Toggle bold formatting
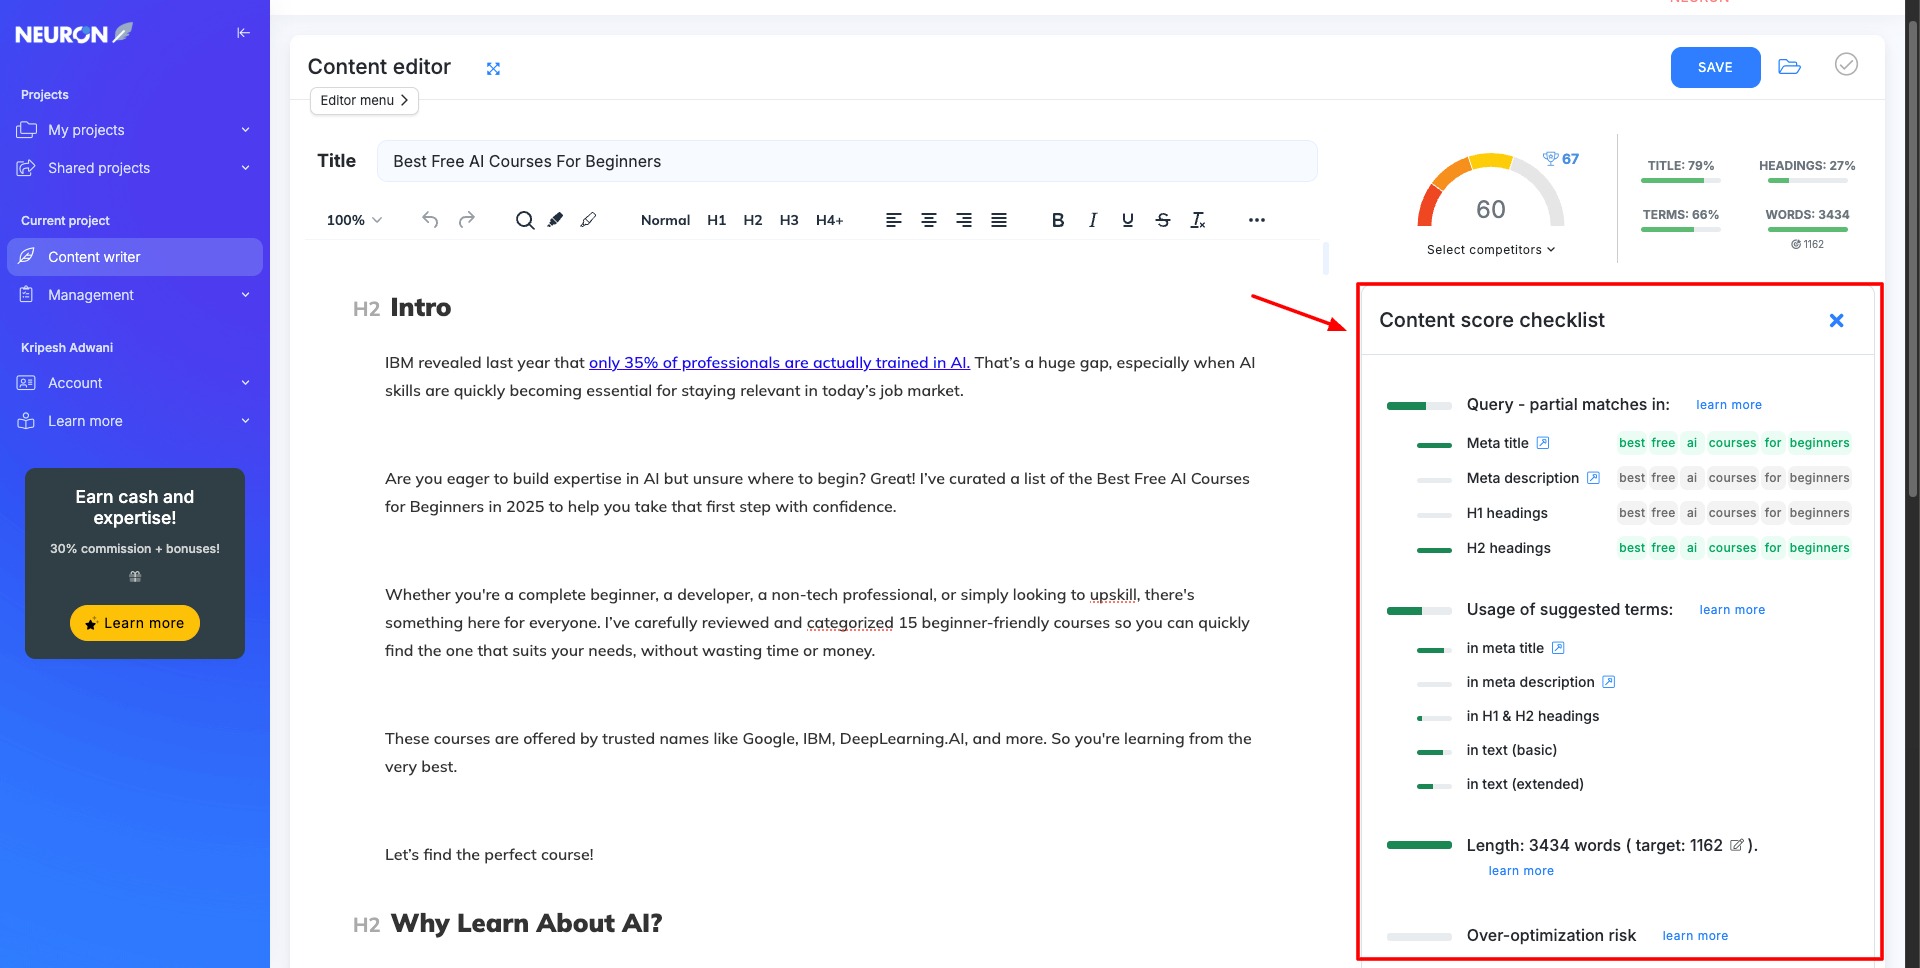1920x968 pixels. click(x=1058, y=220)
